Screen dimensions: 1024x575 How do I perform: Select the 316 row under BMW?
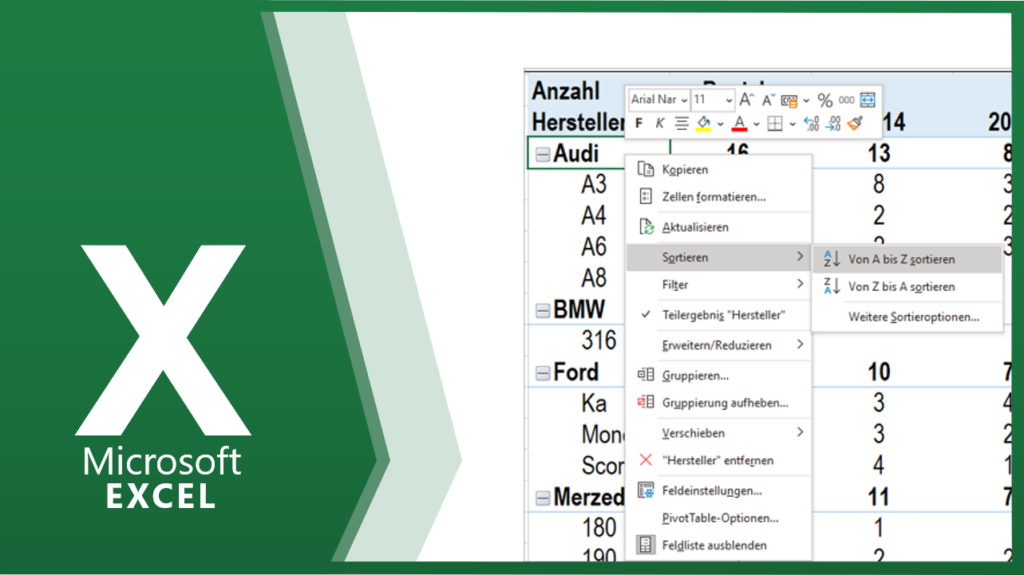(599, 341)
